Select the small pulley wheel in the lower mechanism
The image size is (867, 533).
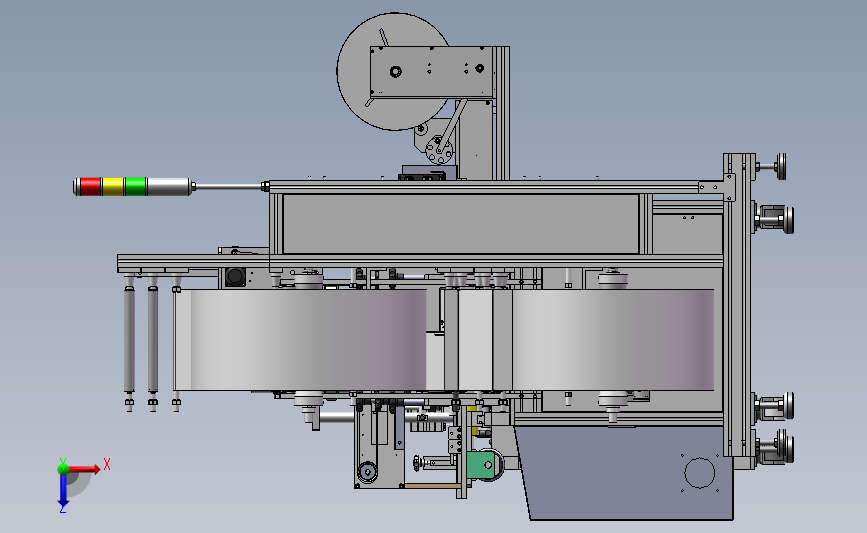click(367, 472)
